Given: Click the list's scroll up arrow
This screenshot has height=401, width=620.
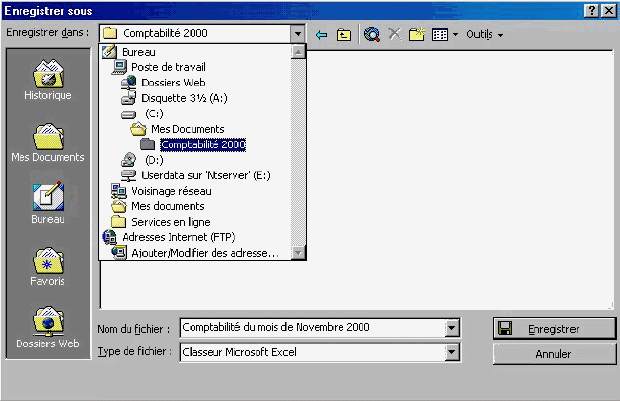Looking at the screenshot, I should 298,52.
